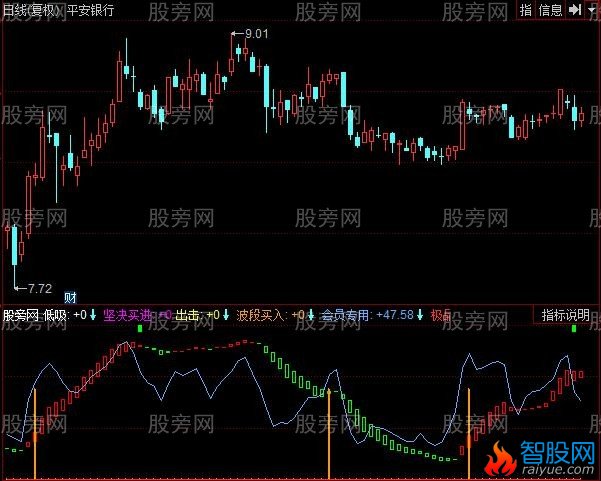
Task: Click the 9.01 high price label
Action: 256,34
